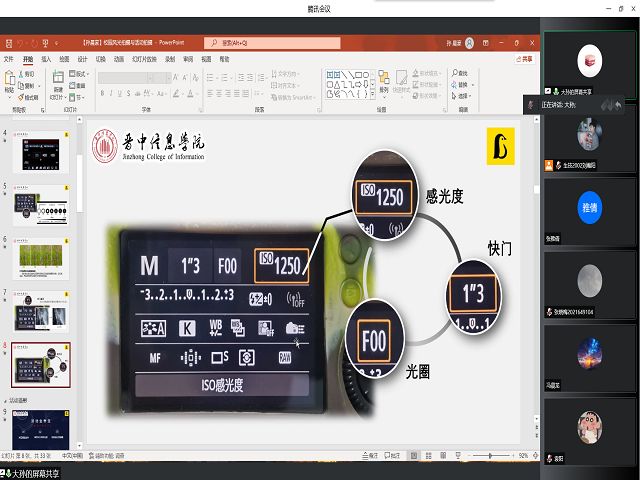Viewport: 640px width, 480px height.
Task: Click the Shape Effects icon in the drawing group
Action: point(416,96)
